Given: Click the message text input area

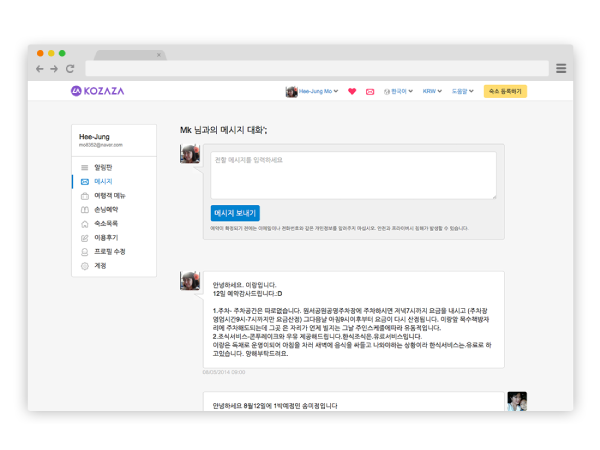Looking at the screenshot, I should point(353,175).
